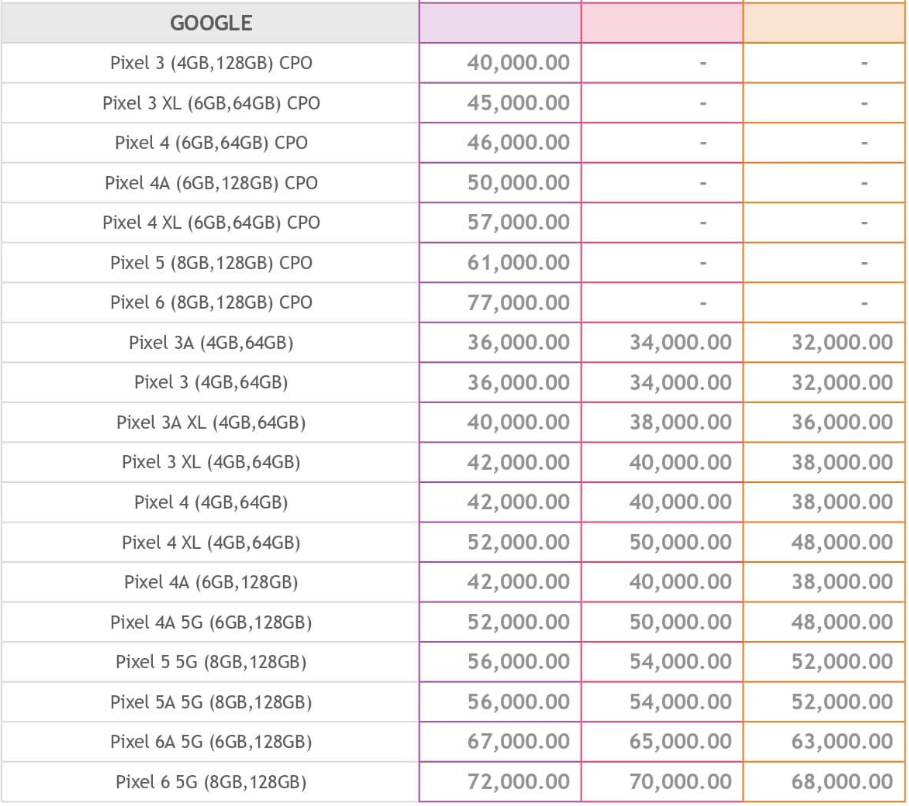Click the 48,000.00 price for Pixel 4 XL

click(x=842, y=542)
